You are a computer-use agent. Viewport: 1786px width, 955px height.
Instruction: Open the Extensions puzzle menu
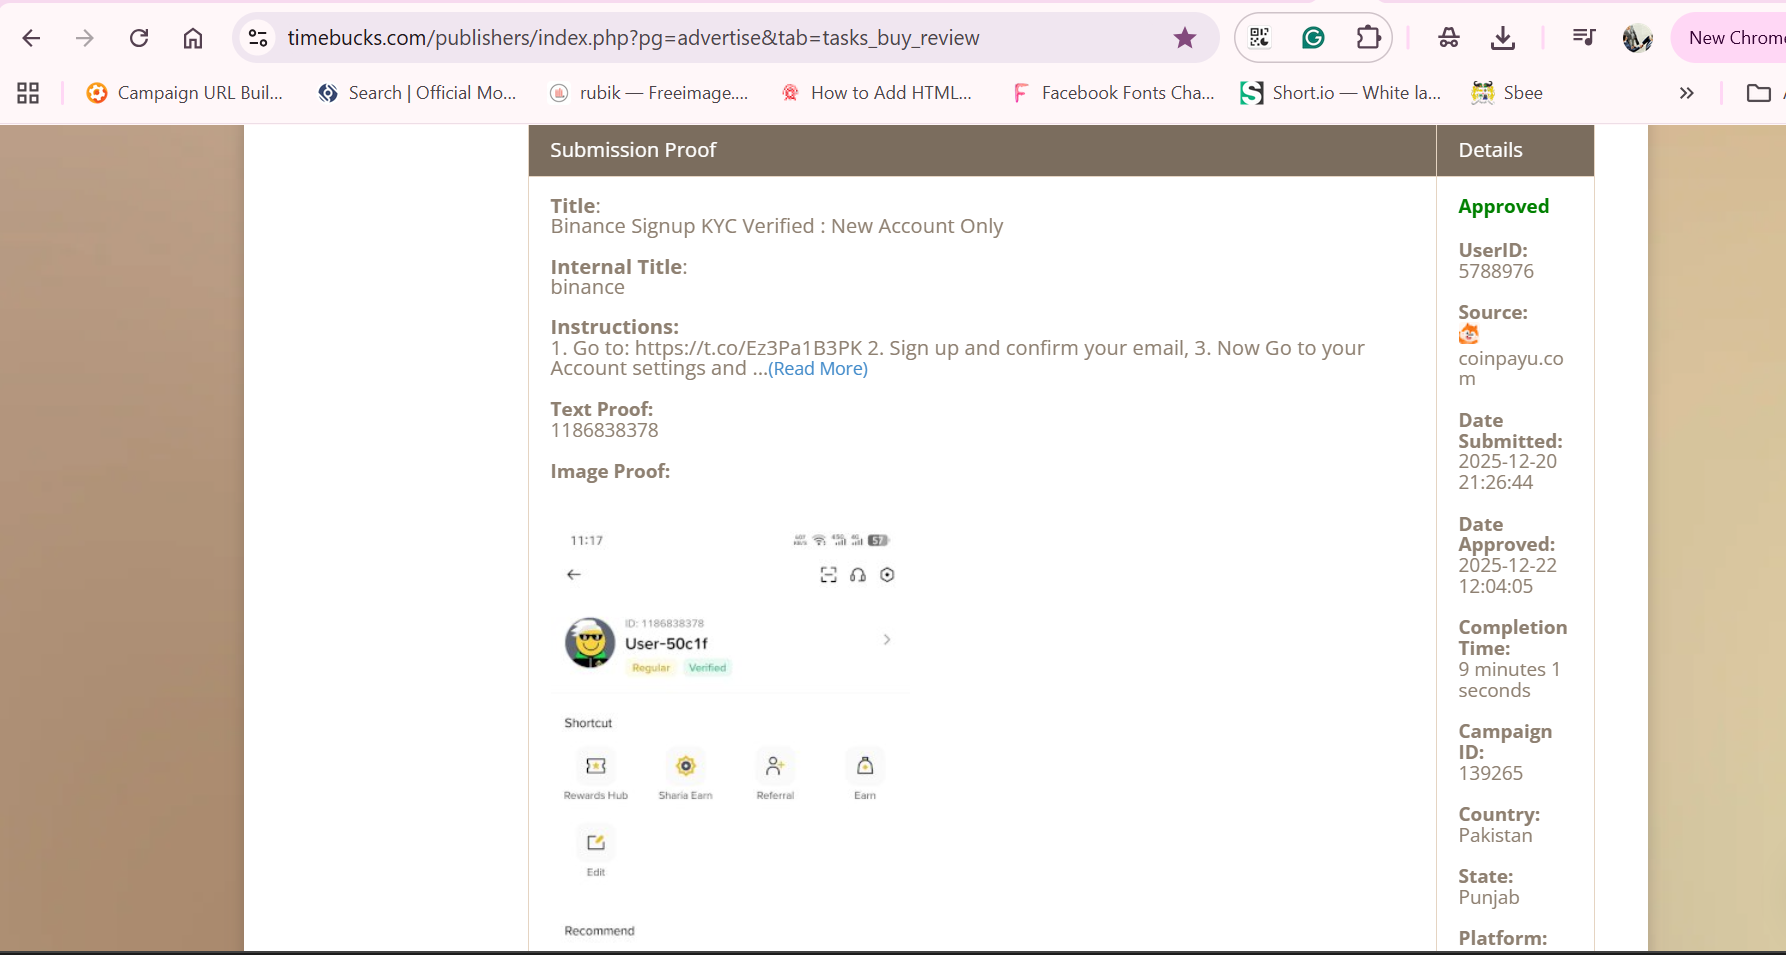pos(1368,38)
